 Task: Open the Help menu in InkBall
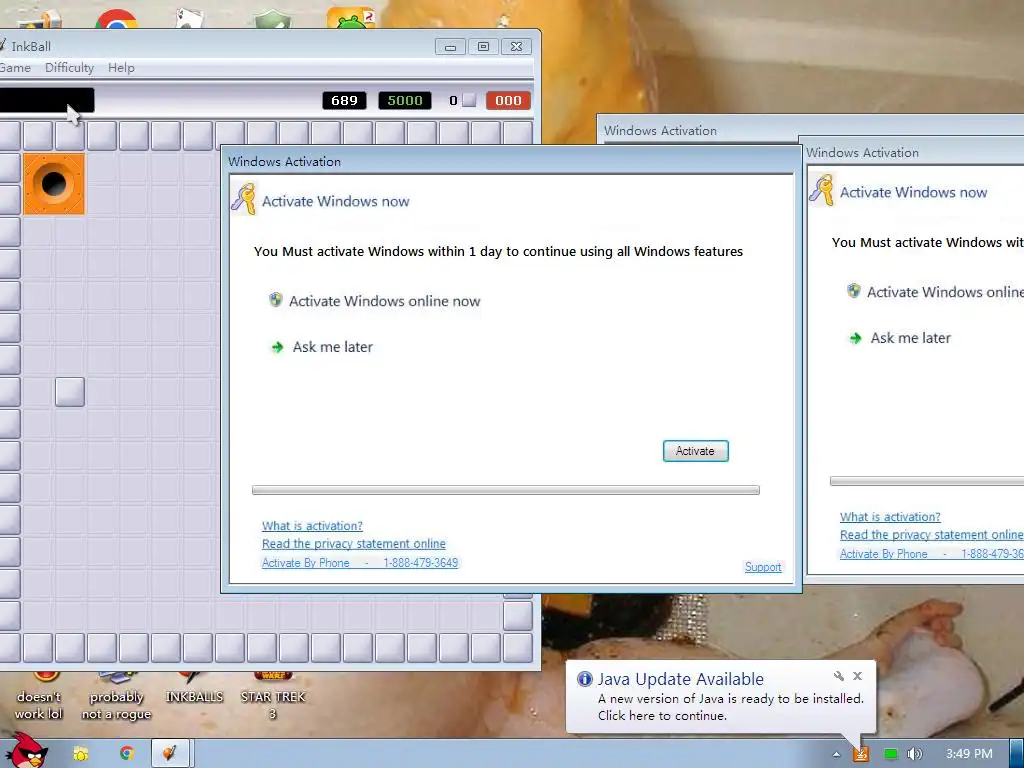[x=121, y=68]
